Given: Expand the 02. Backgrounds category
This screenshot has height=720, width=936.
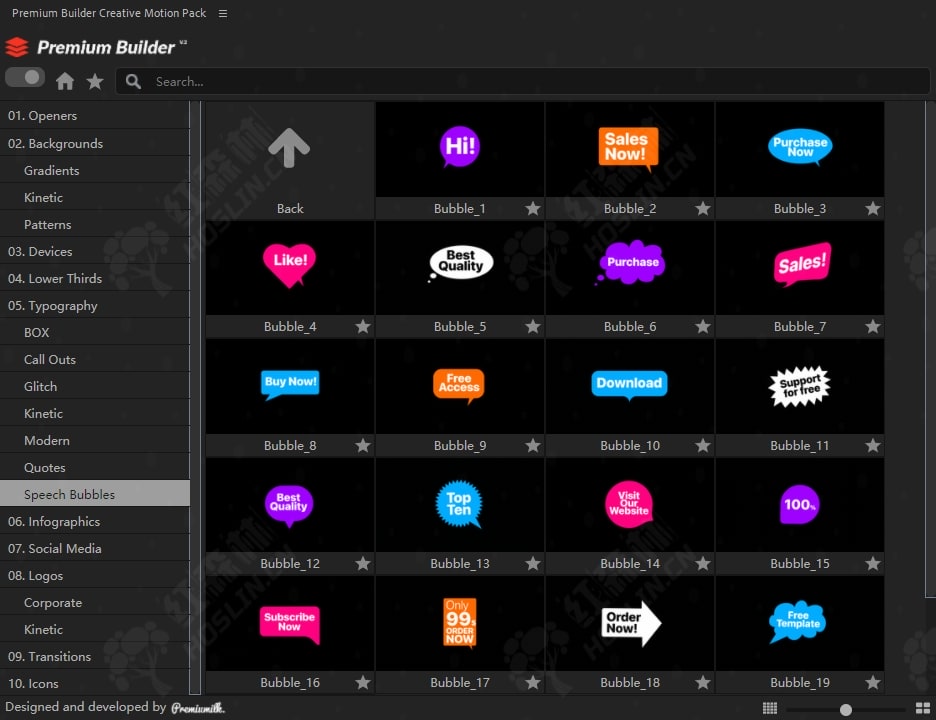Looking at the screenshot, I should [95, 143].
